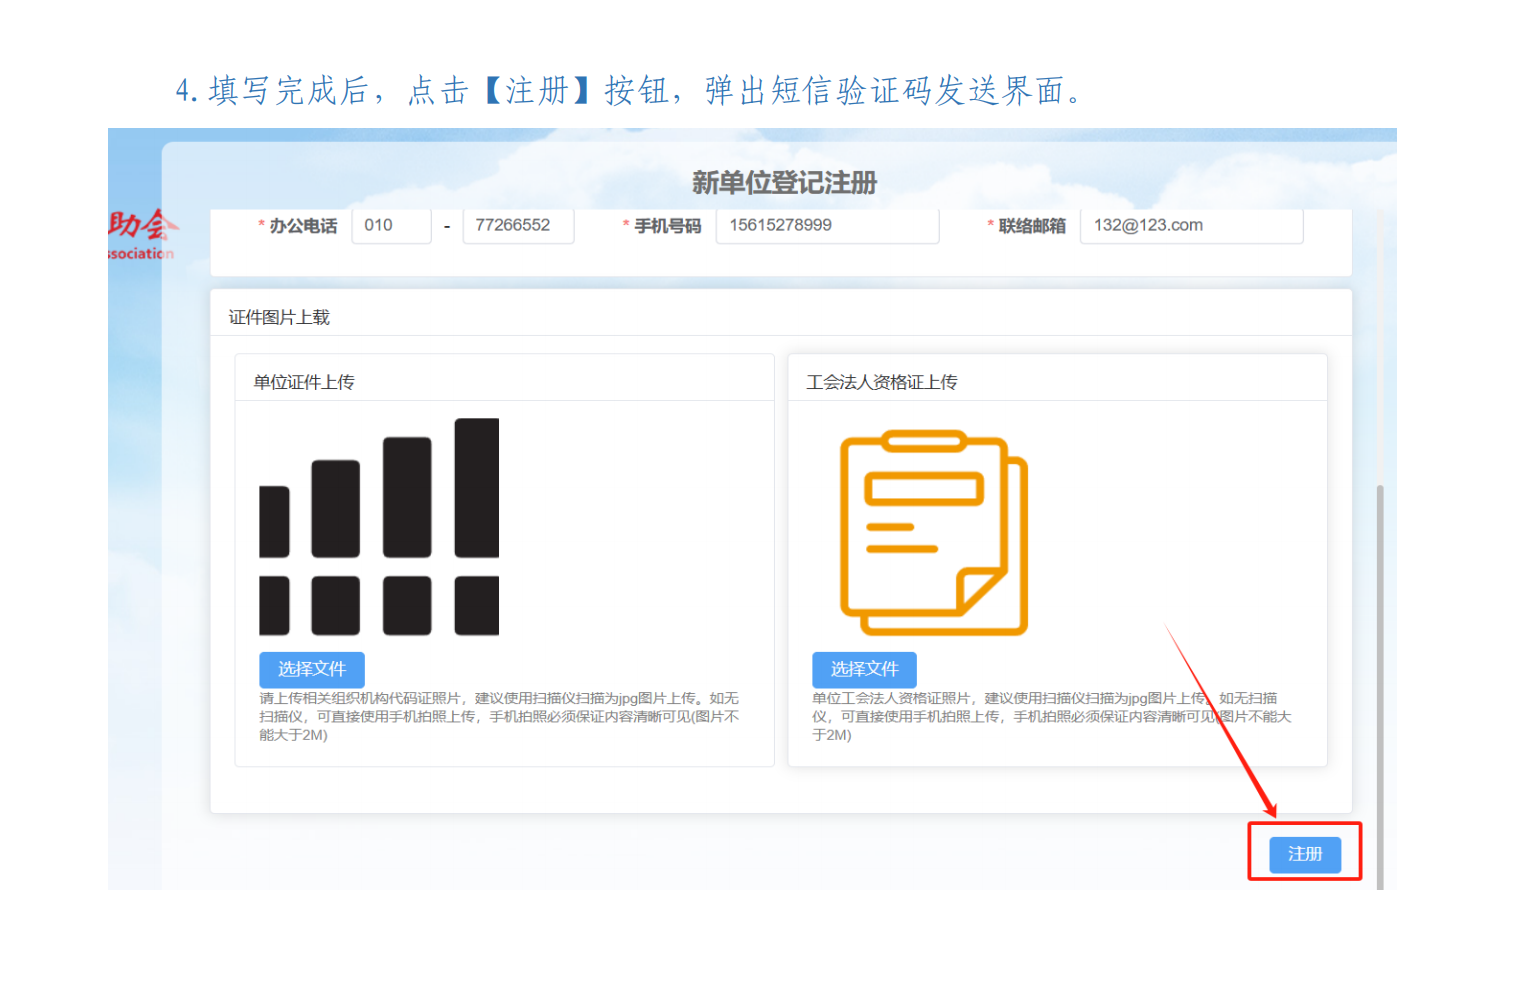1522x1000 pixels.
Task: Click the black bar-chart preview image
Action: click(379, 527)
